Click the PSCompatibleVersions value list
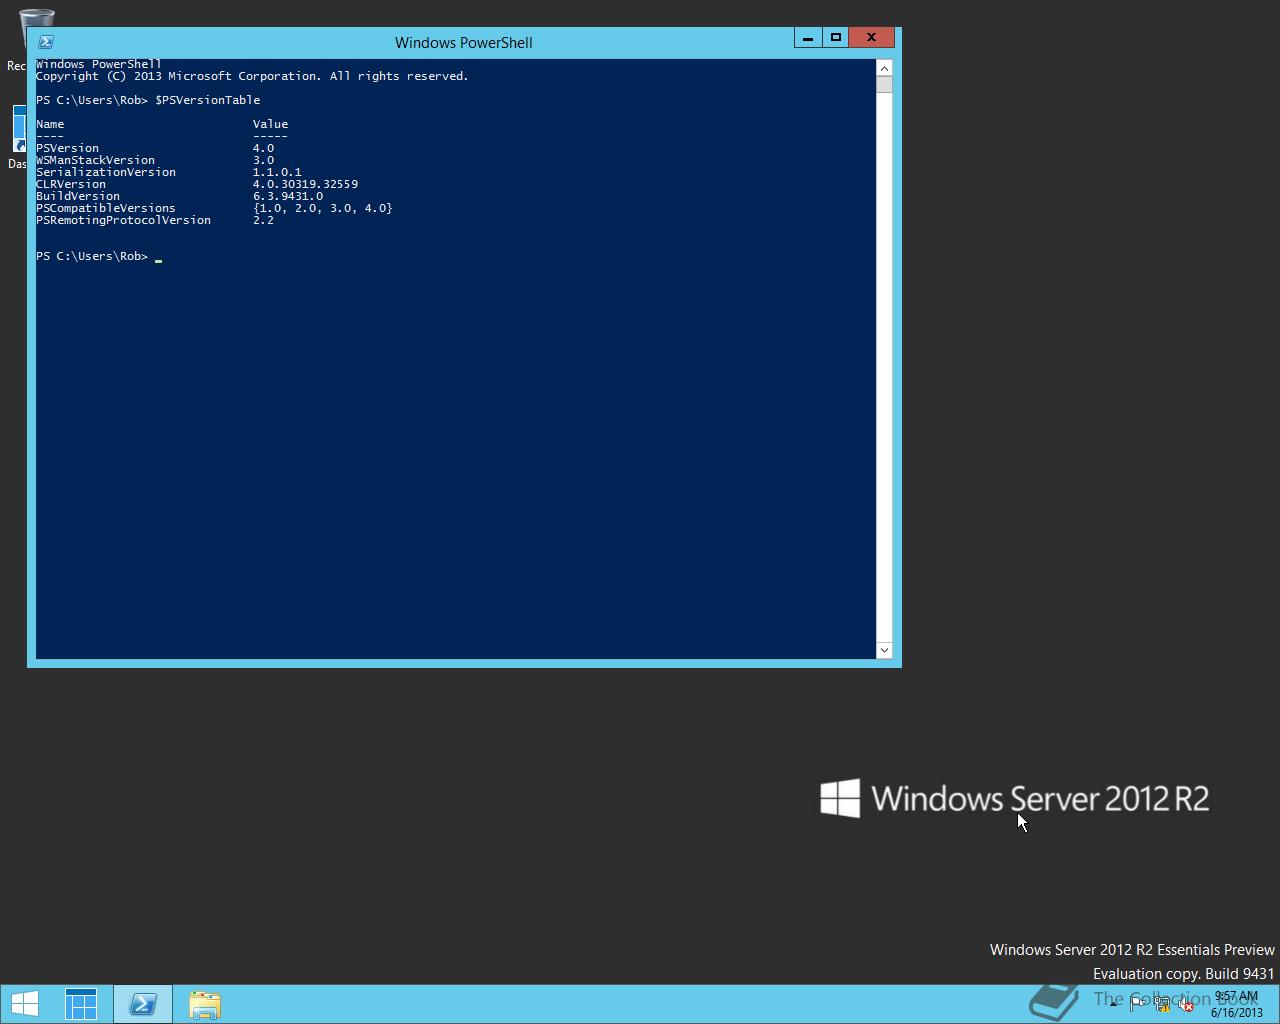Image resolution: width=1280 pixels, height=1024 pixels. click(x=323, y=208)
